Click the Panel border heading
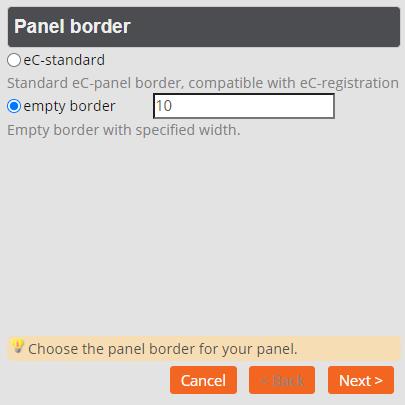 click(72, 26)
